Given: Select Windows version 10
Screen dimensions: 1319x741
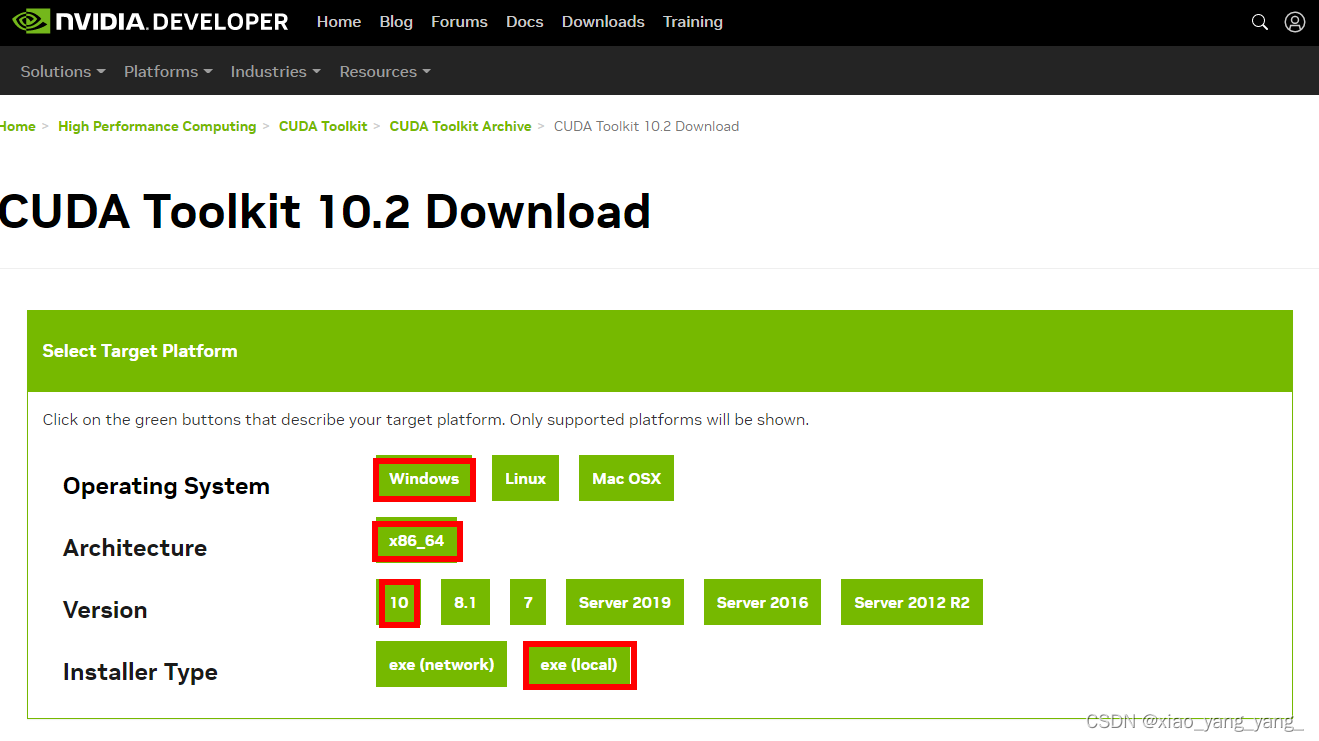Looking at the screenshot, I should [399, 603].
